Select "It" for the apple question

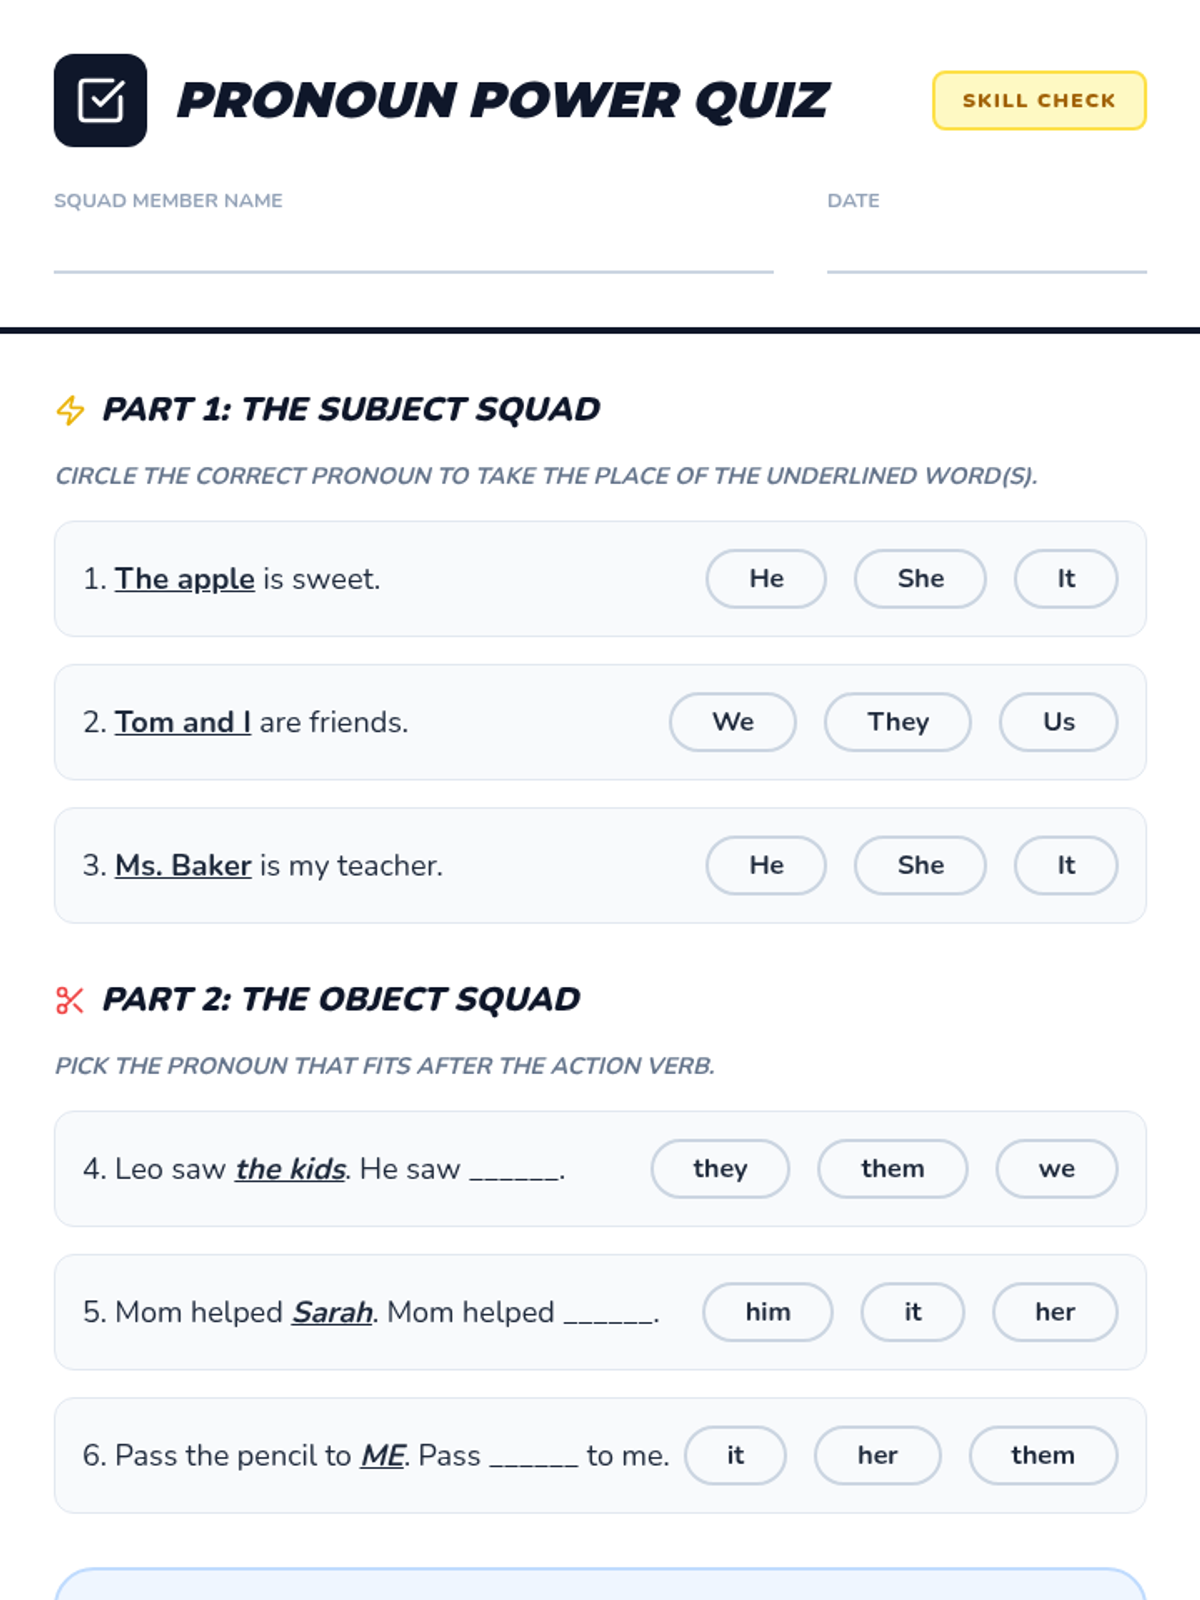click(1066, 579)
